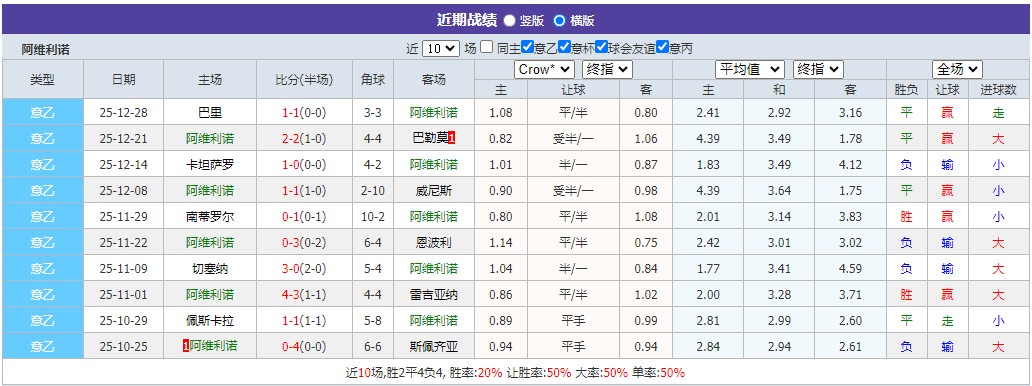Click the date 25-12-21

(124, 138)
